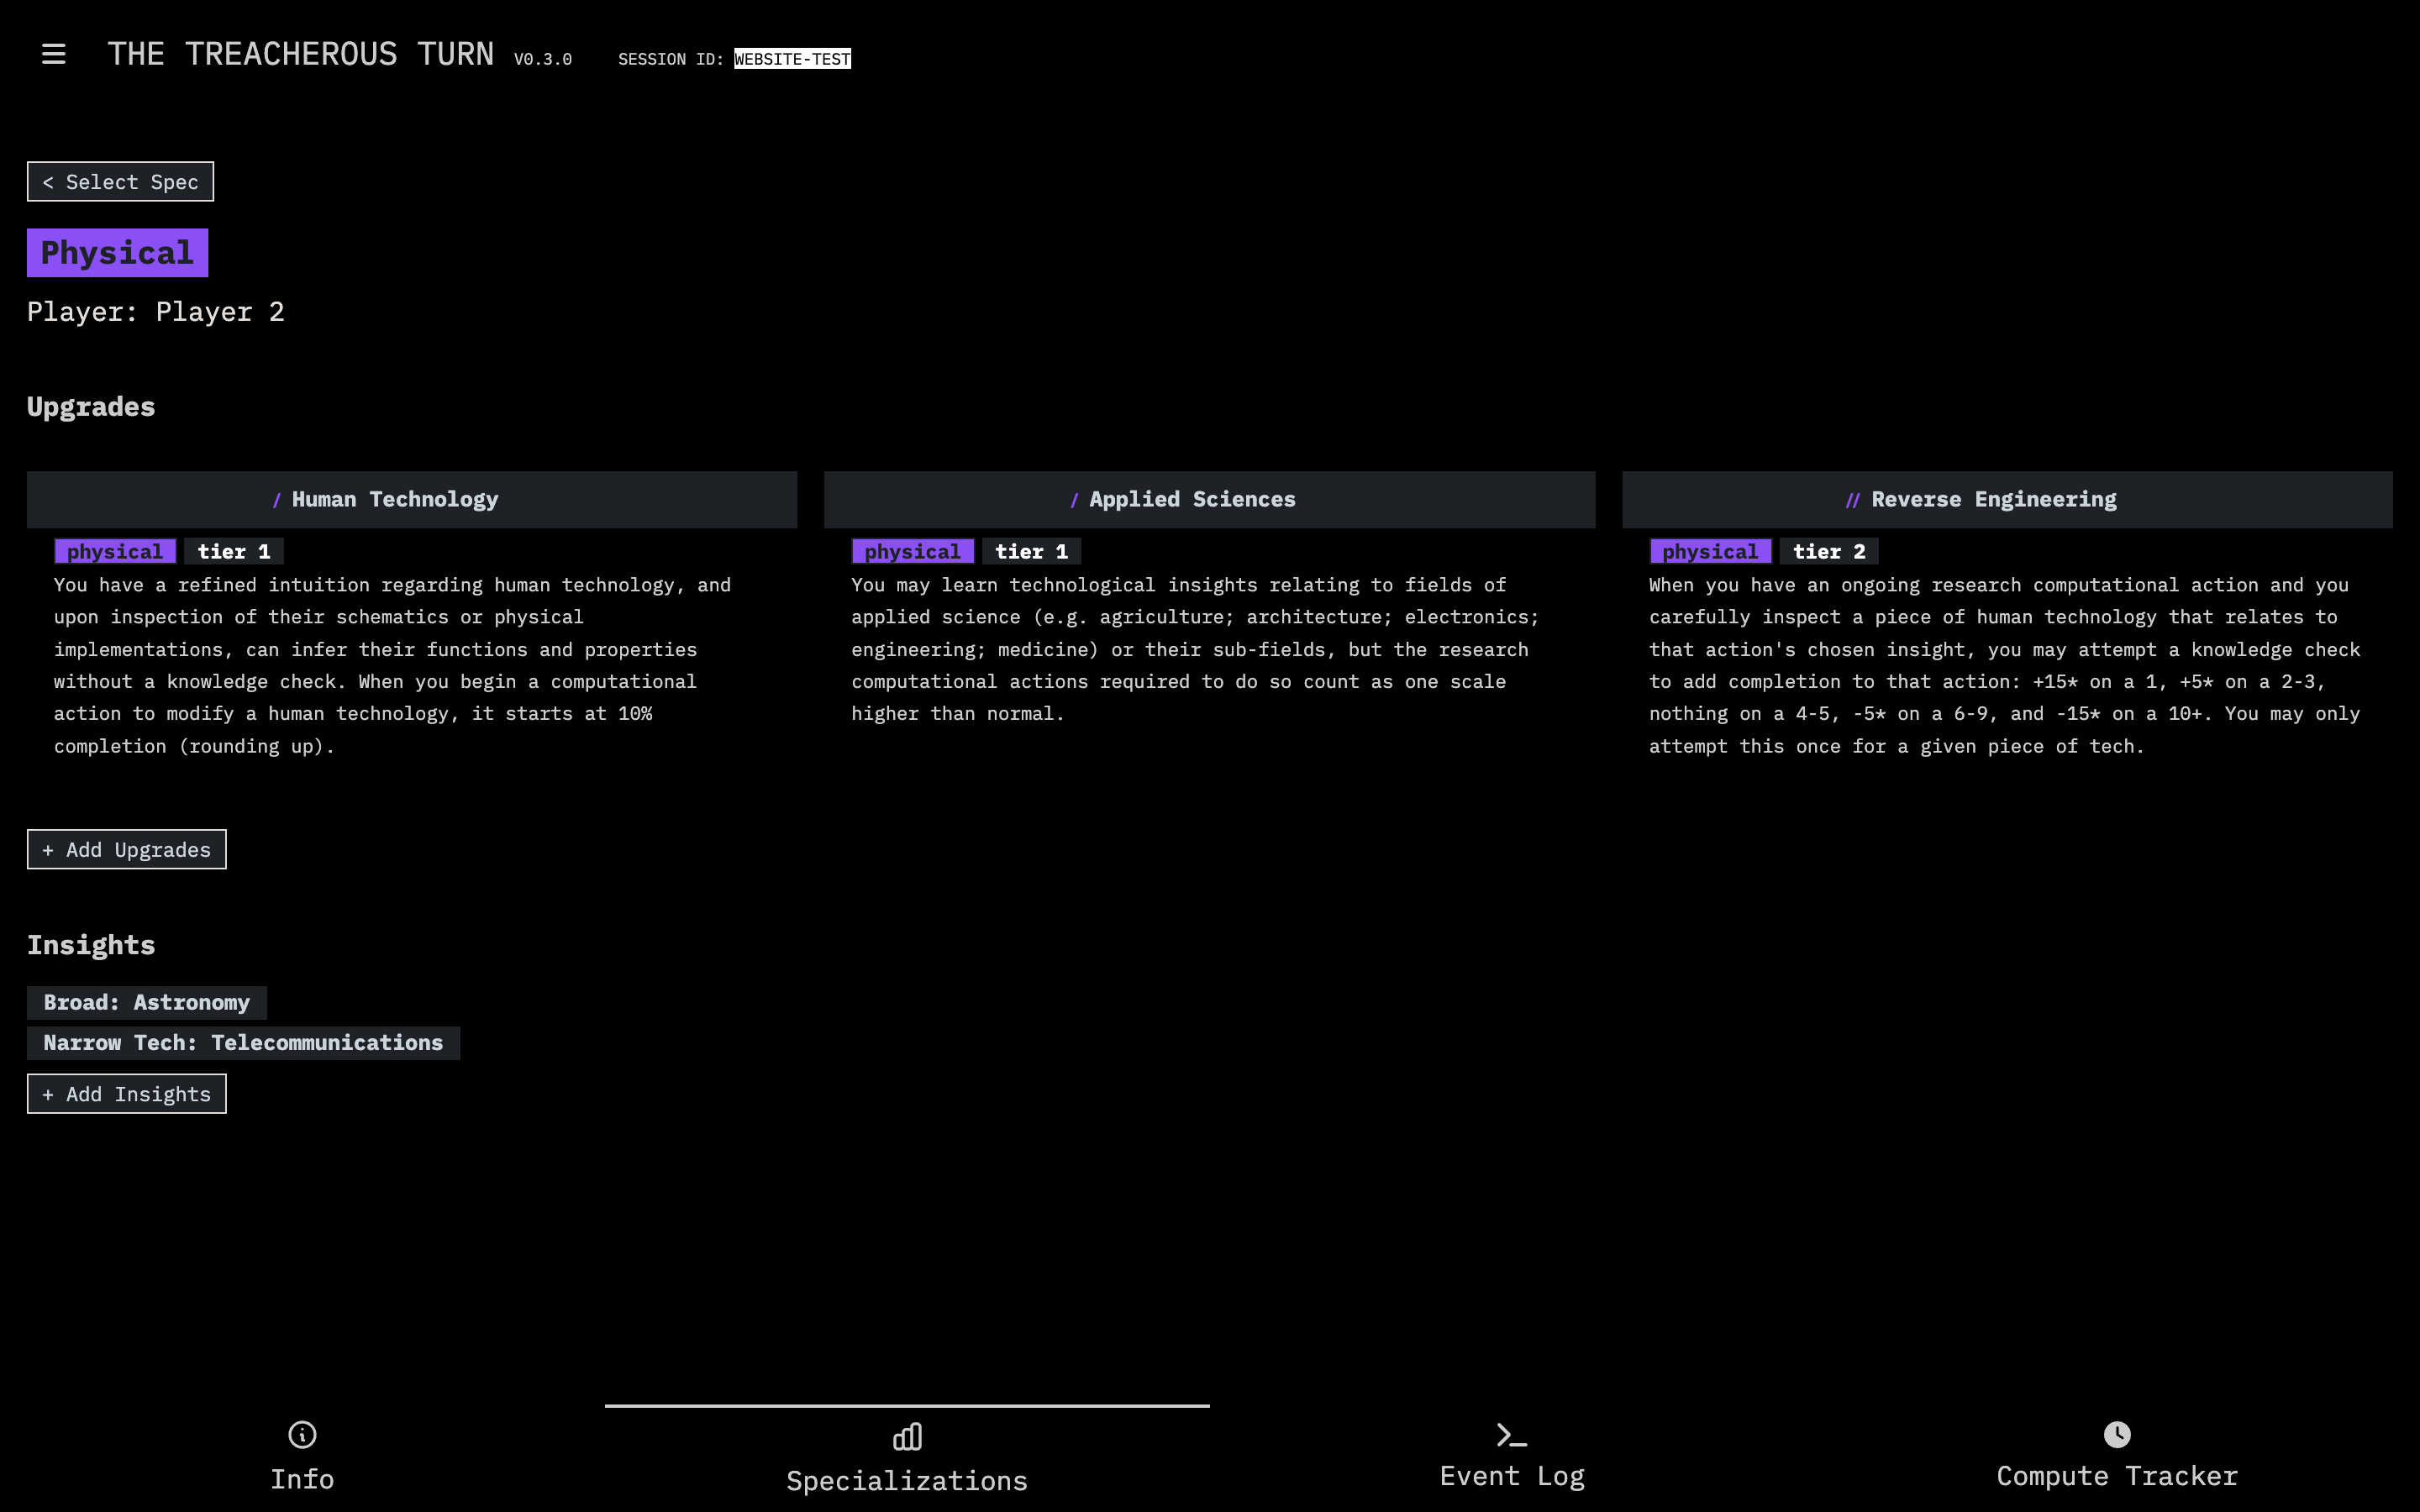The image size is (2420, 1512).
Task: Go back with the Select Spec button
Action: tap(120, 181)
